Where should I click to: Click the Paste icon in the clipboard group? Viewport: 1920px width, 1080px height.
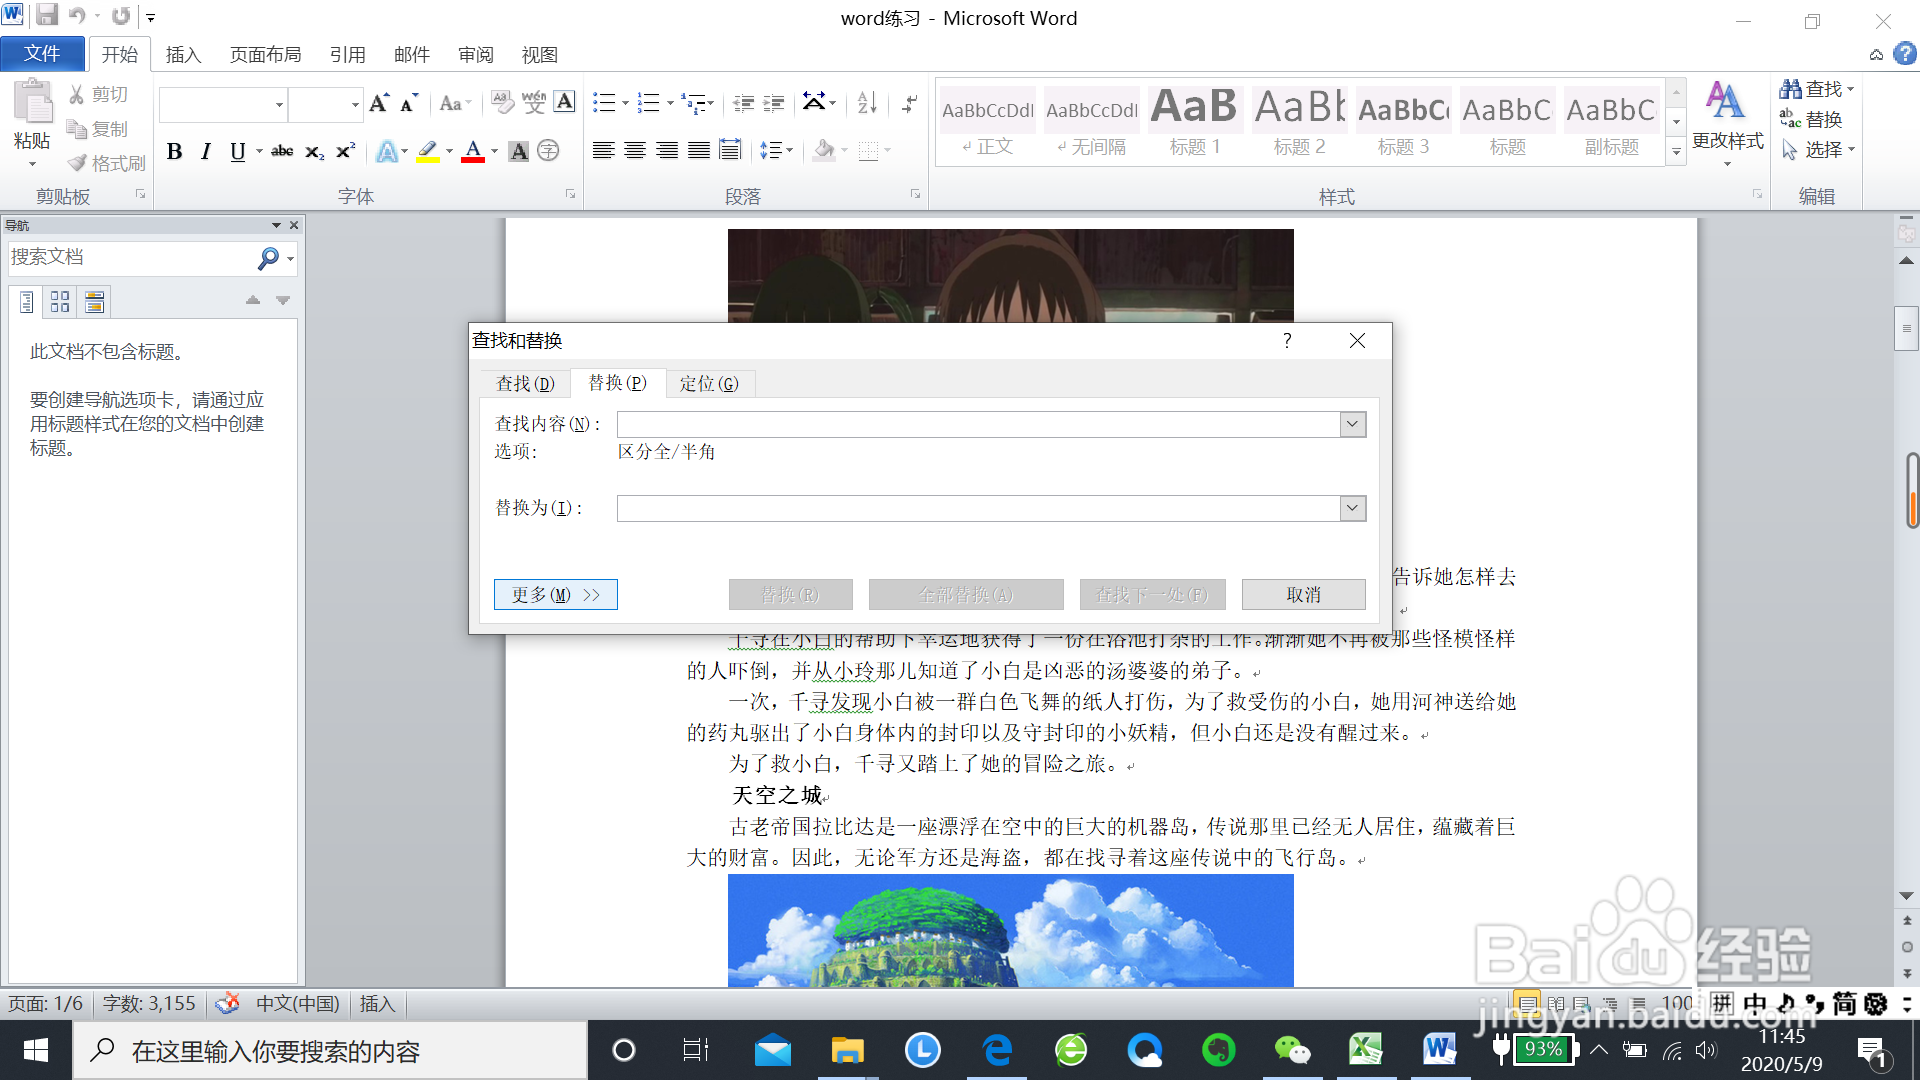[x=32, y=102]
